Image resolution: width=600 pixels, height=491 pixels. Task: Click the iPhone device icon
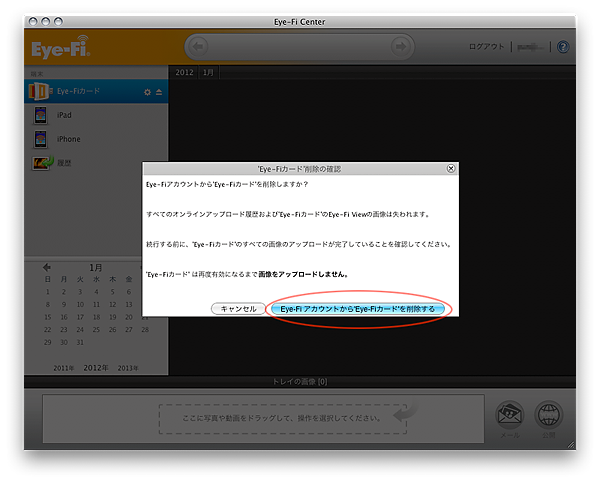tap(41, 139)
